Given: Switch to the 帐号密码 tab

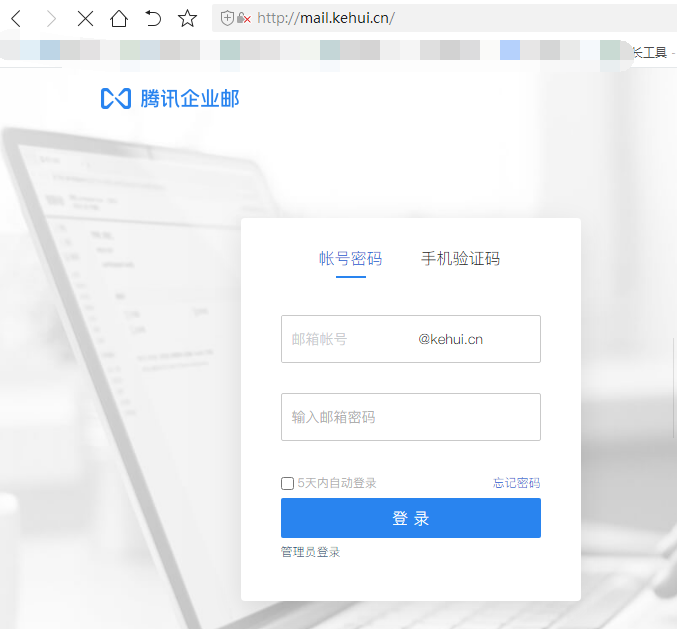Looking at the screenshot, I should (350, 259).
